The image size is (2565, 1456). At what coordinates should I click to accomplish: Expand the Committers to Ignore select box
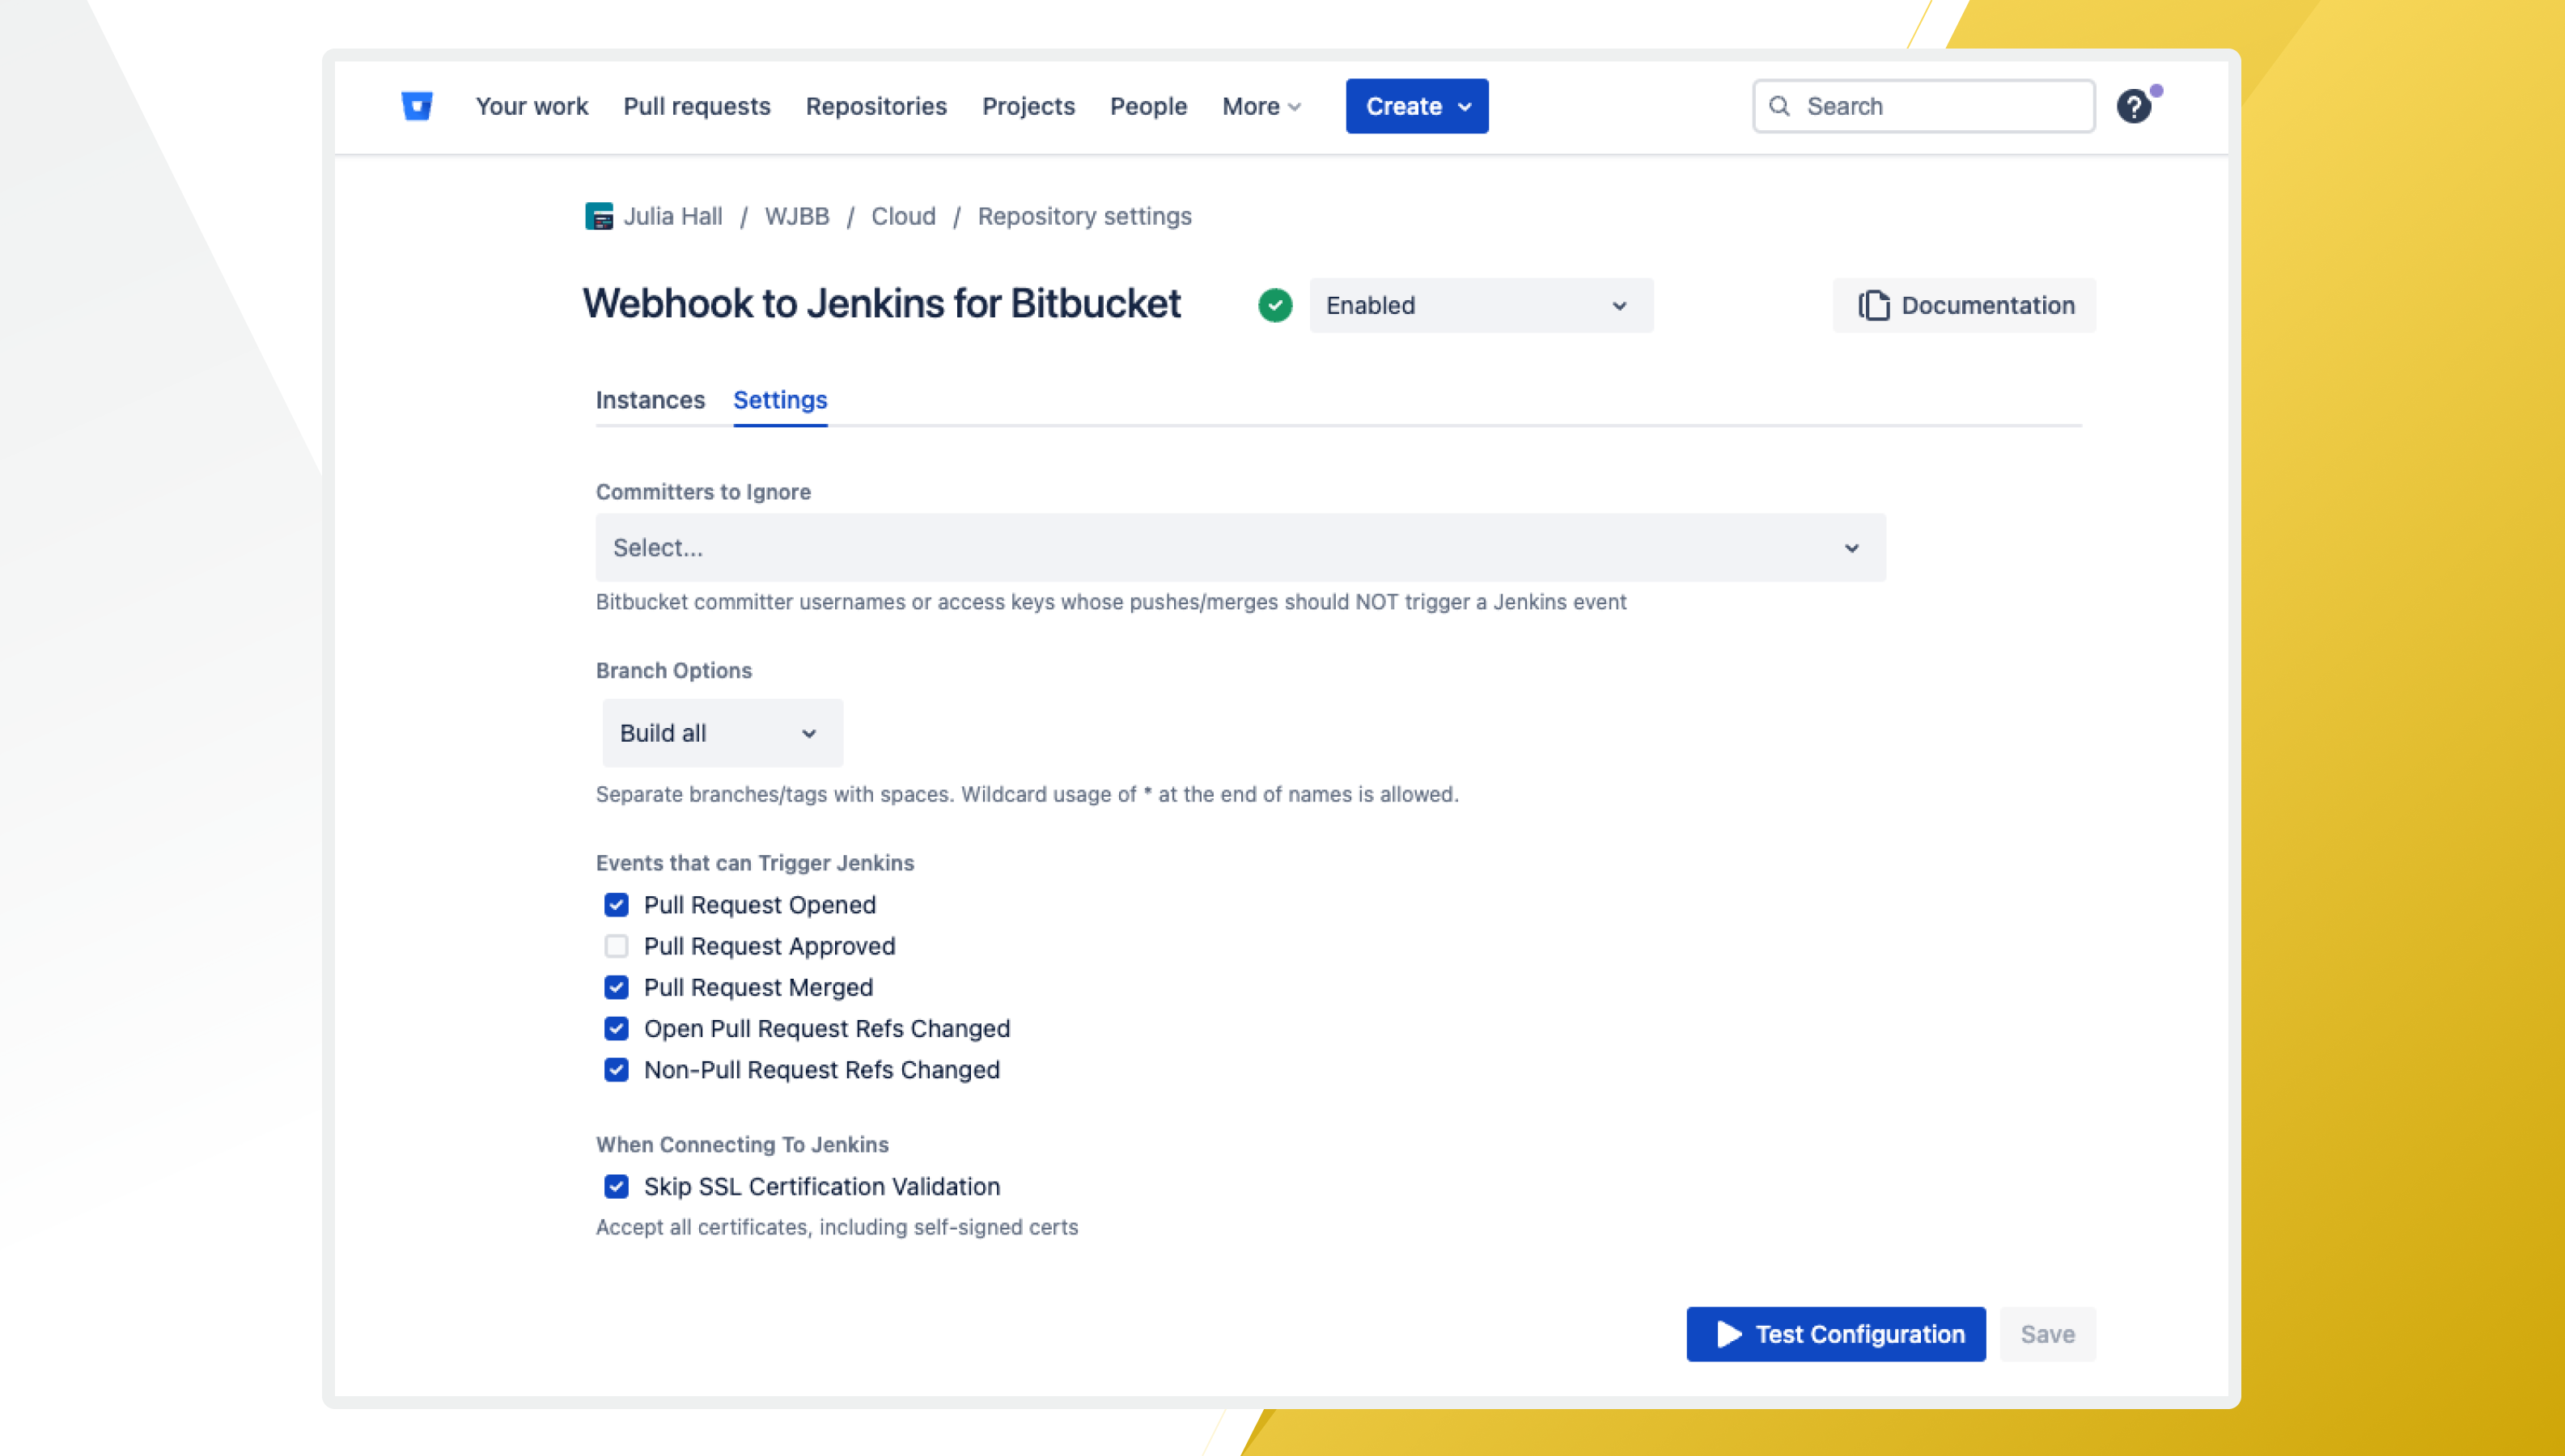pos(1240,547)
